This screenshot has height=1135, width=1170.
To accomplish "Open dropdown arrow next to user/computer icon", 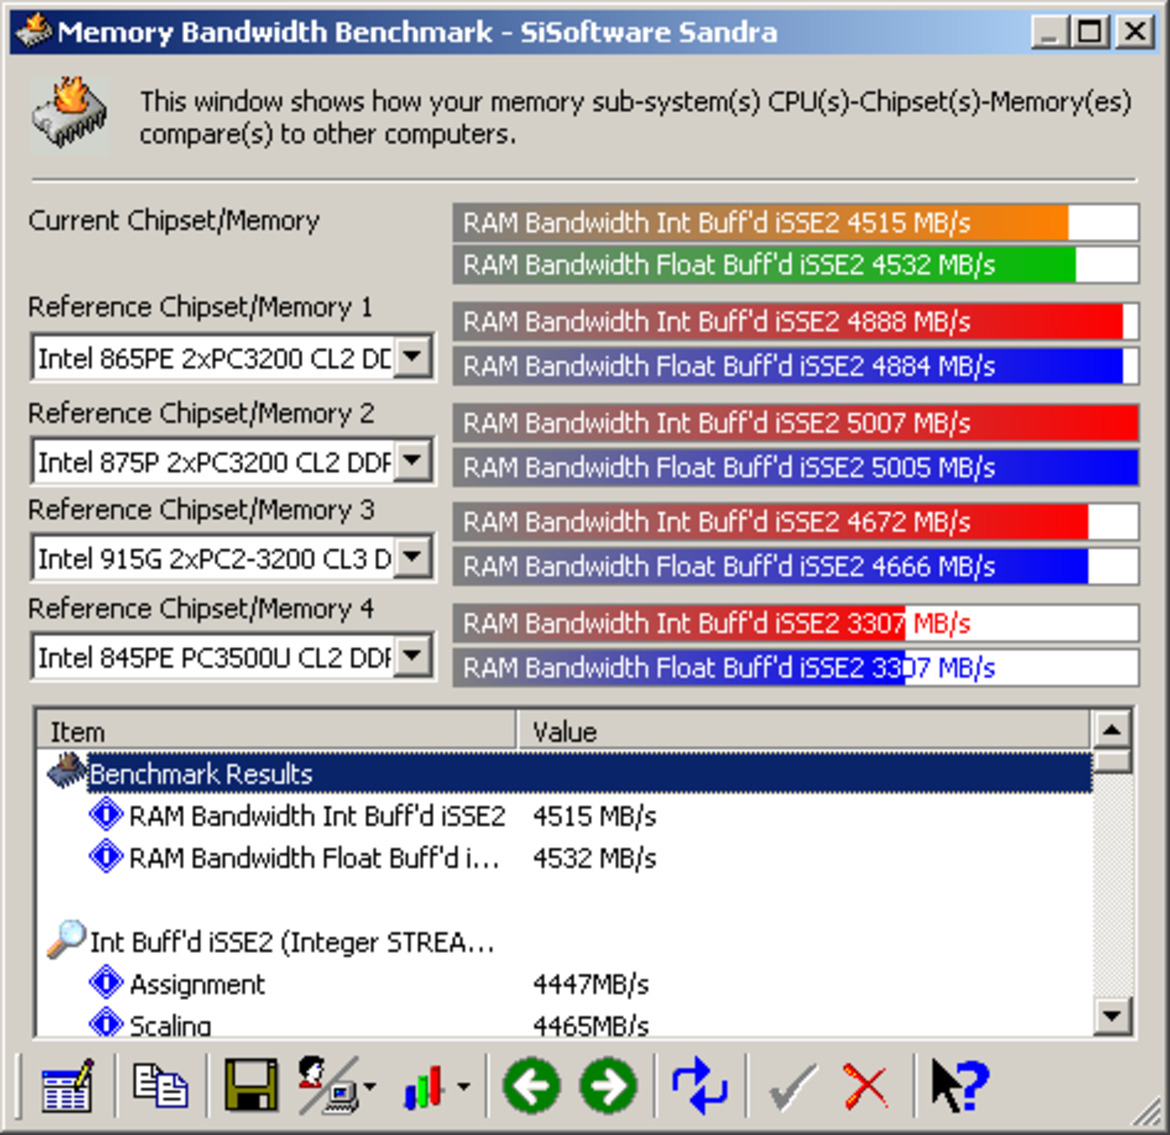I will pos(369,1086).
